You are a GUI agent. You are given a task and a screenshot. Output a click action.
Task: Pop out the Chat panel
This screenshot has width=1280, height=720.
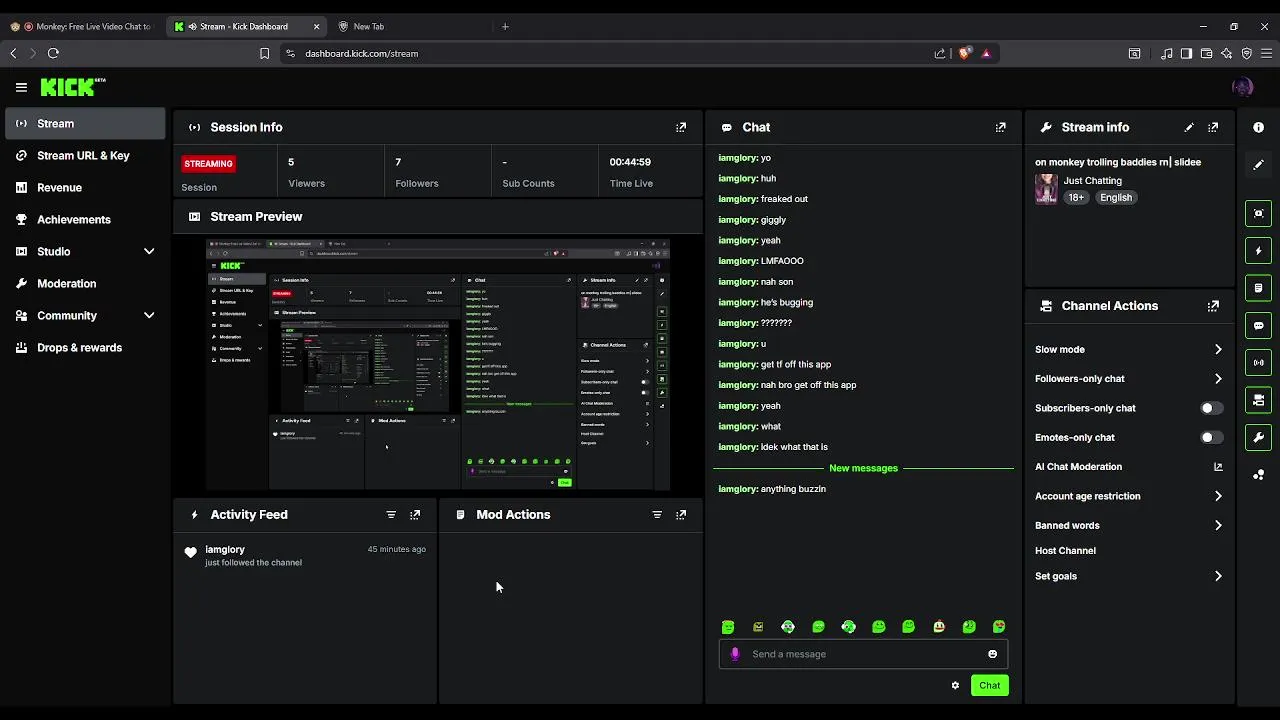pos(1000,127)
